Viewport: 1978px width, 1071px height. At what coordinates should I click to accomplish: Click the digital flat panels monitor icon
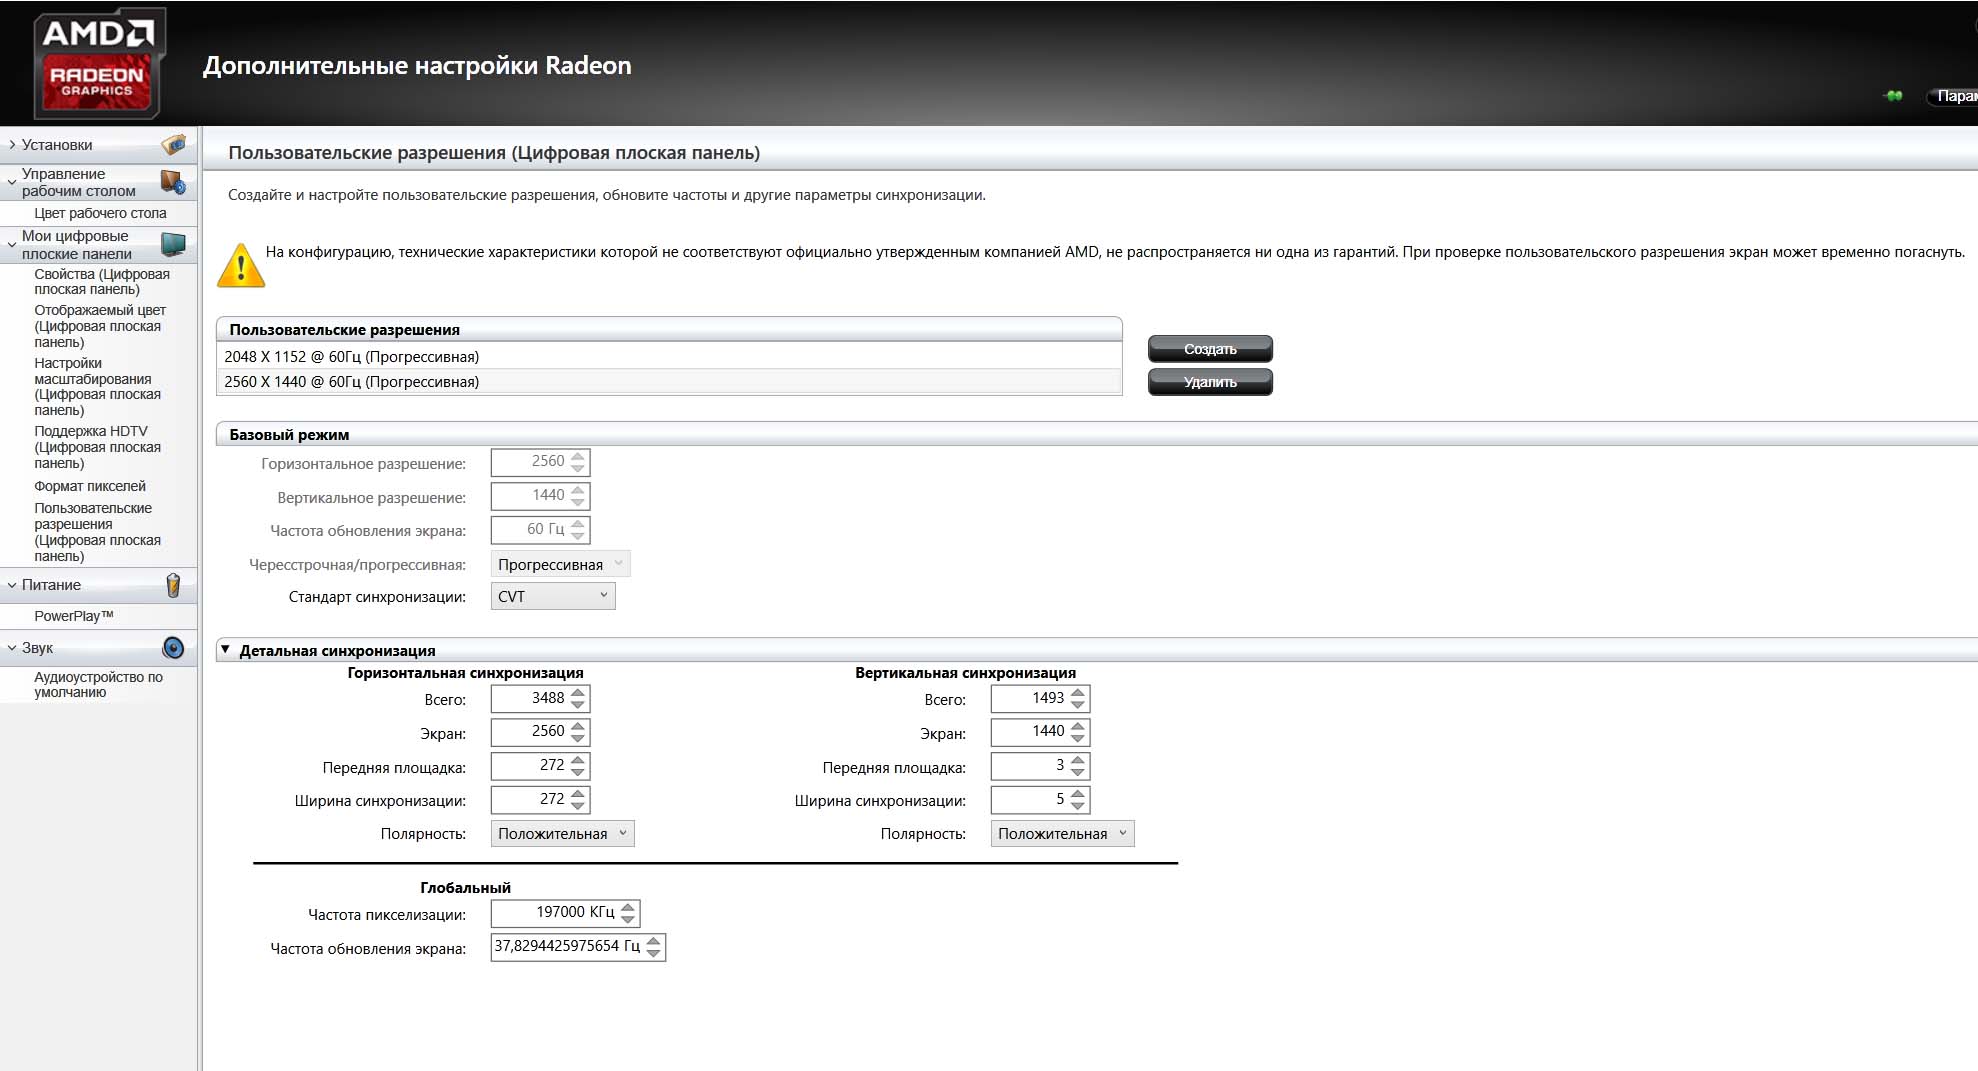coord(173,245)
